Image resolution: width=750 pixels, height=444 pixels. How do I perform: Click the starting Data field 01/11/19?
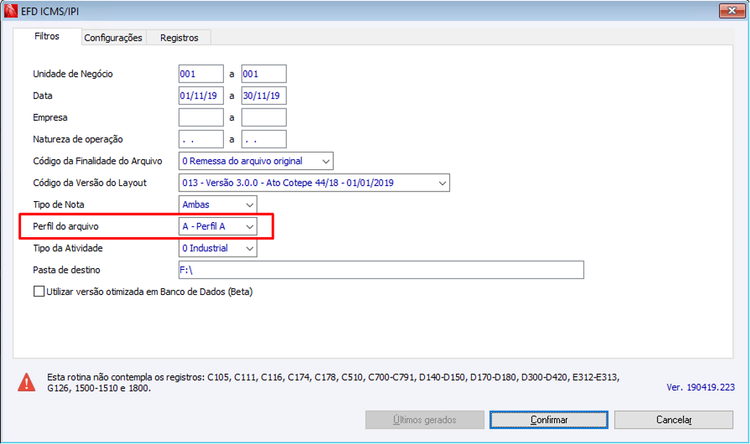pos(201,96)
